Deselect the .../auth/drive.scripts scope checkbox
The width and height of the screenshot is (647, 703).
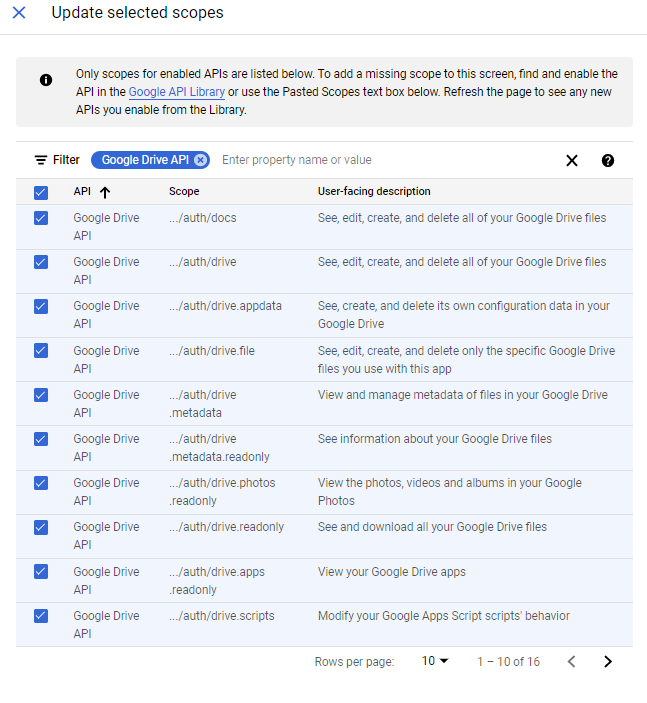(41, 616)
